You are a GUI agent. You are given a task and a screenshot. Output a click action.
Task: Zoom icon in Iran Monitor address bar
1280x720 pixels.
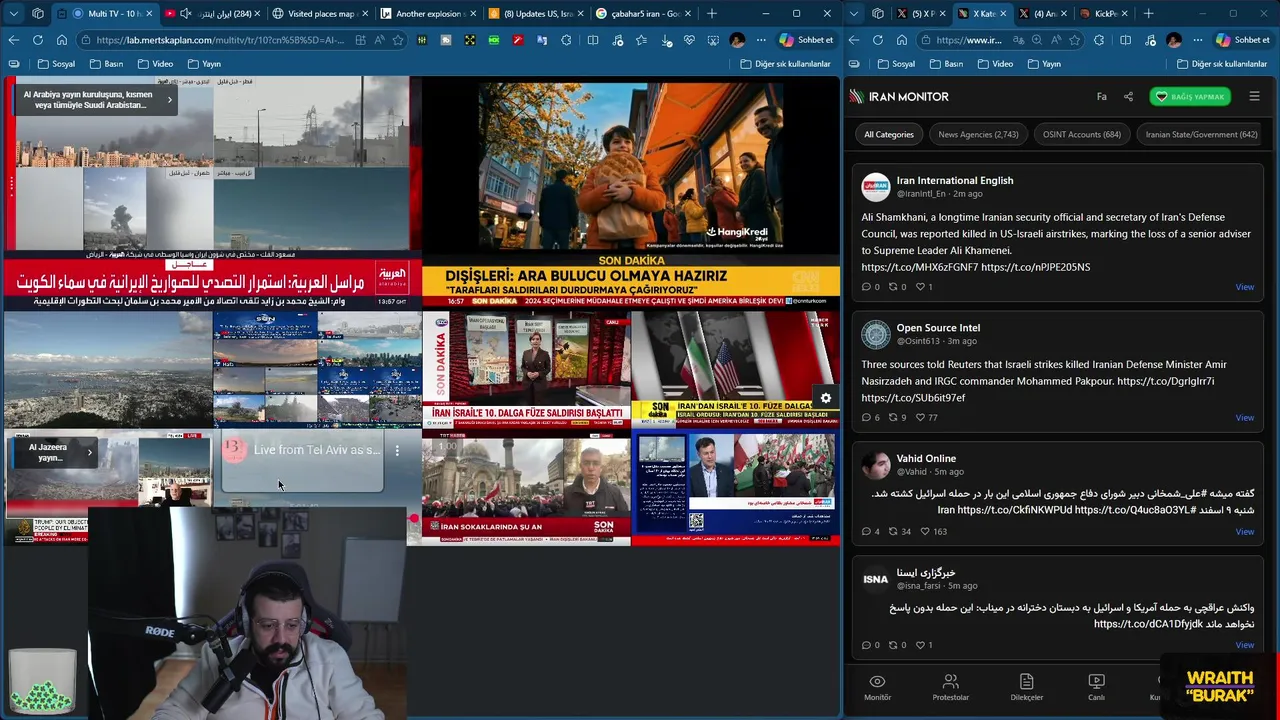pyautogui.click(x=1037, y=40)
